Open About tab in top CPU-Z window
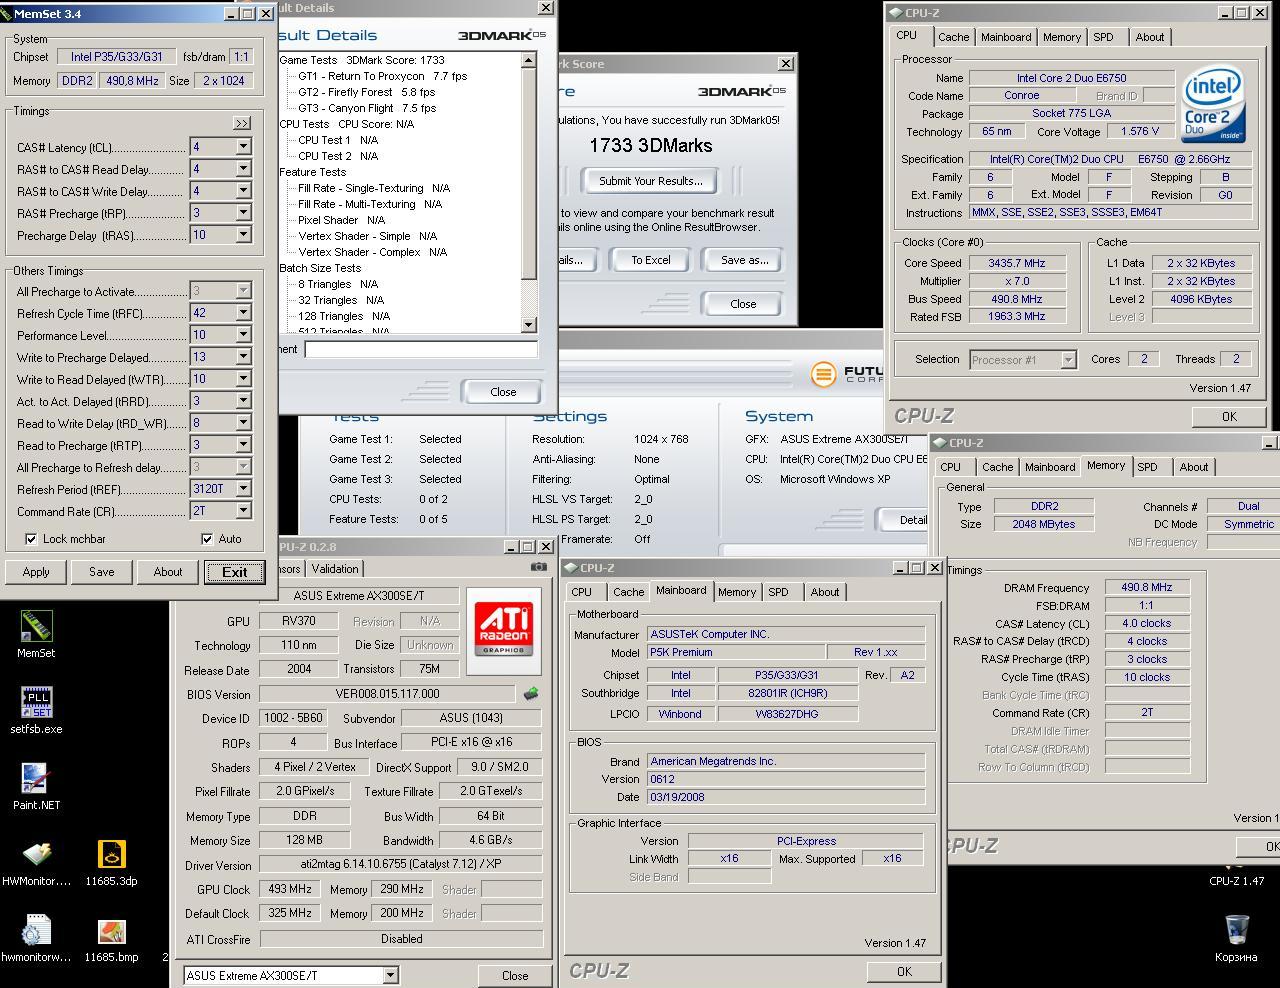The height and width of the screenshot is (988, 1280). click(x=1150, y=37)
